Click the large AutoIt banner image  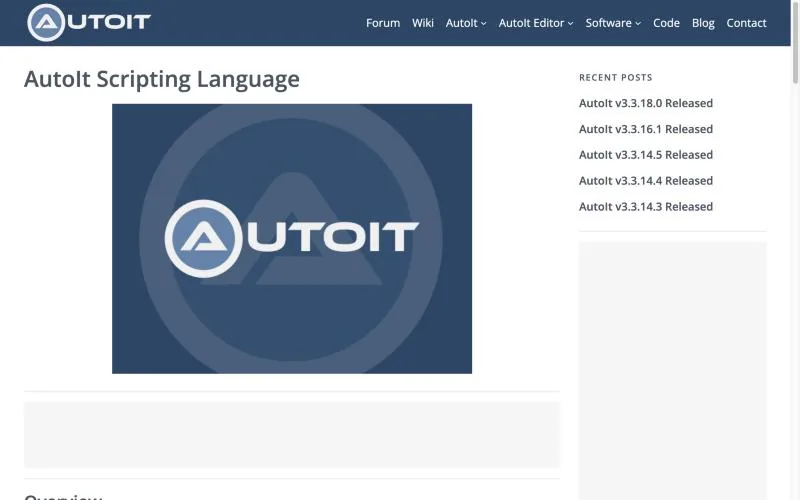(292, 239)
